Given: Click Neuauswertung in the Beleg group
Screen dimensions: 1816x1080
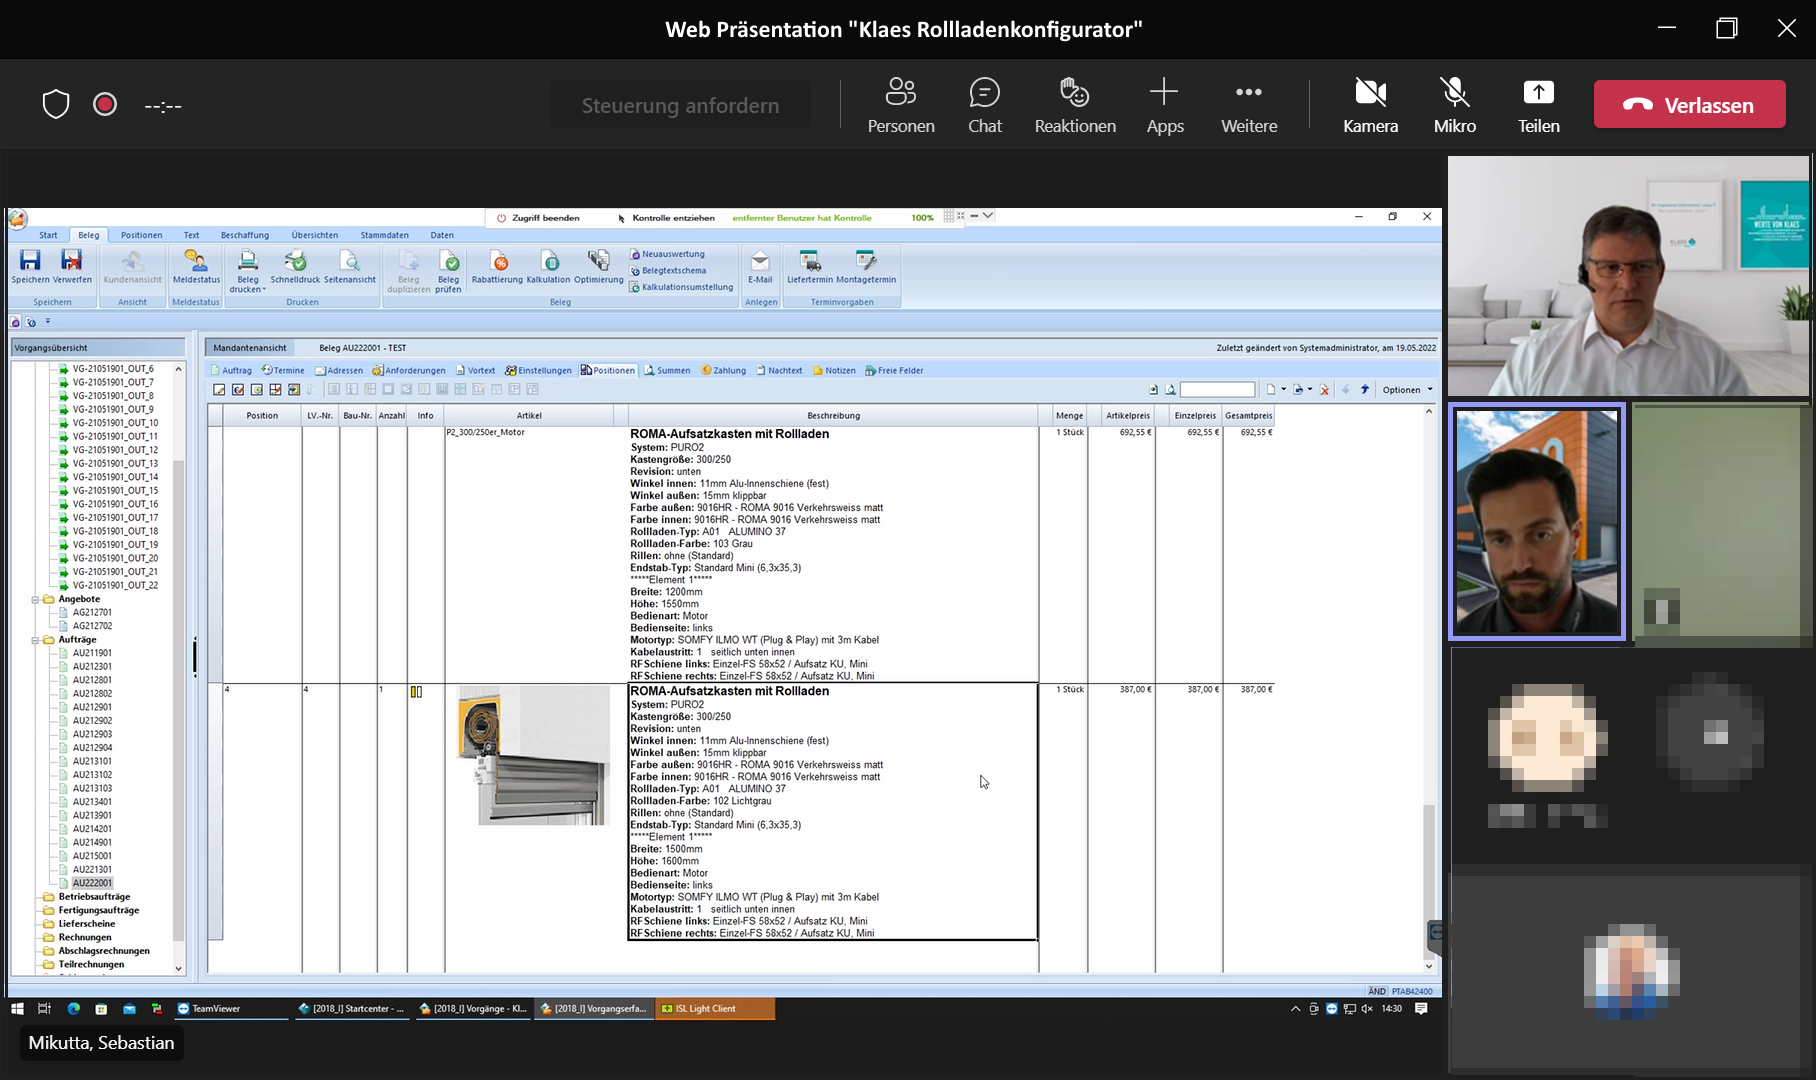Looking at the screenshot, I should [x=667, y=254].
